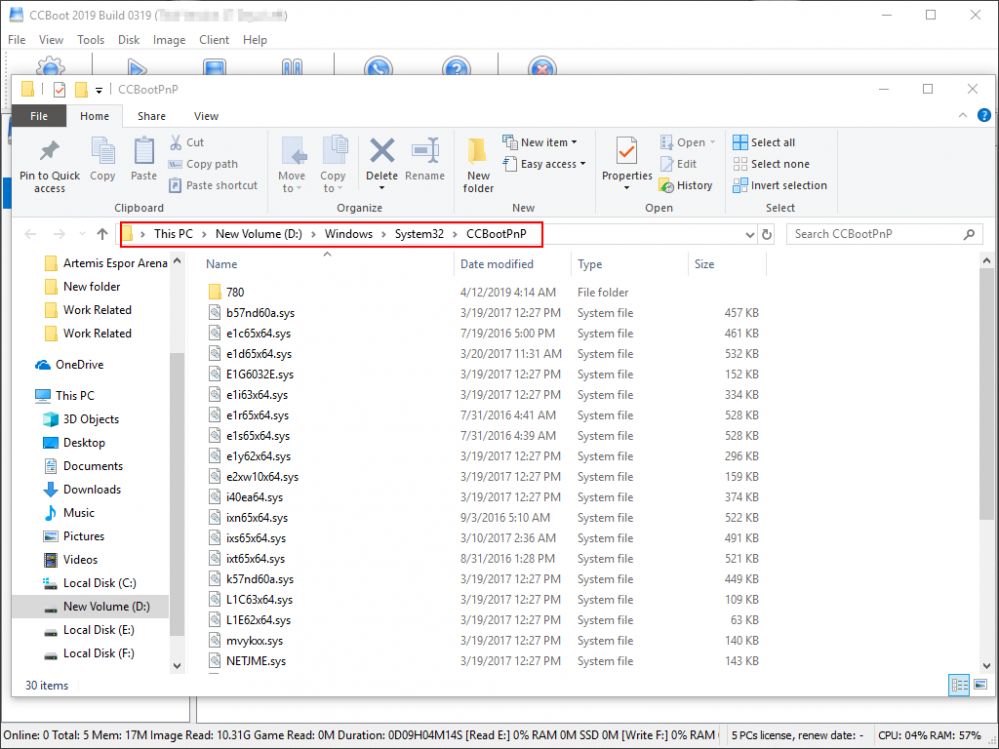Click the History command
Image resolution: width=999 pixels, height=749 pixels.
click(686, 185)
